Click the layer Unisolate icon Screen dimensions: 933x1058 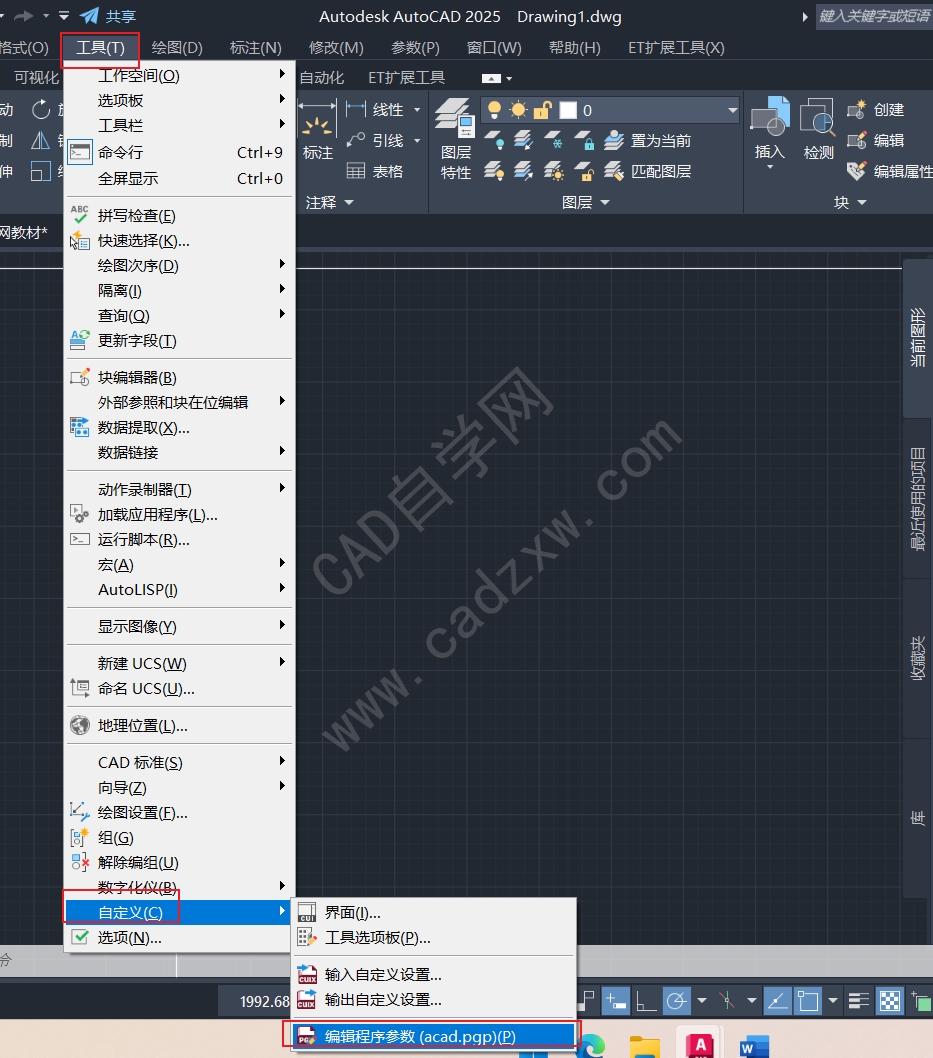[524, 171]
